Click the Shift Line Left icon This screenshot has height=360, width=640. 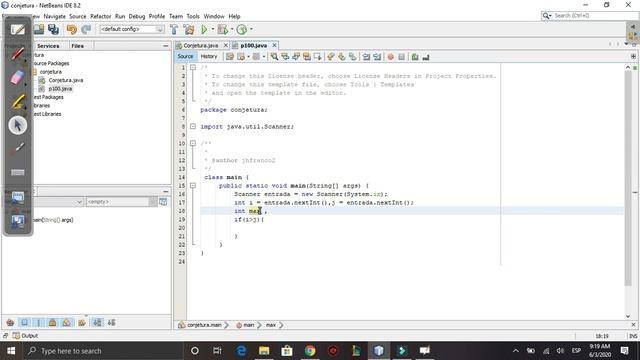pos(366,57)
